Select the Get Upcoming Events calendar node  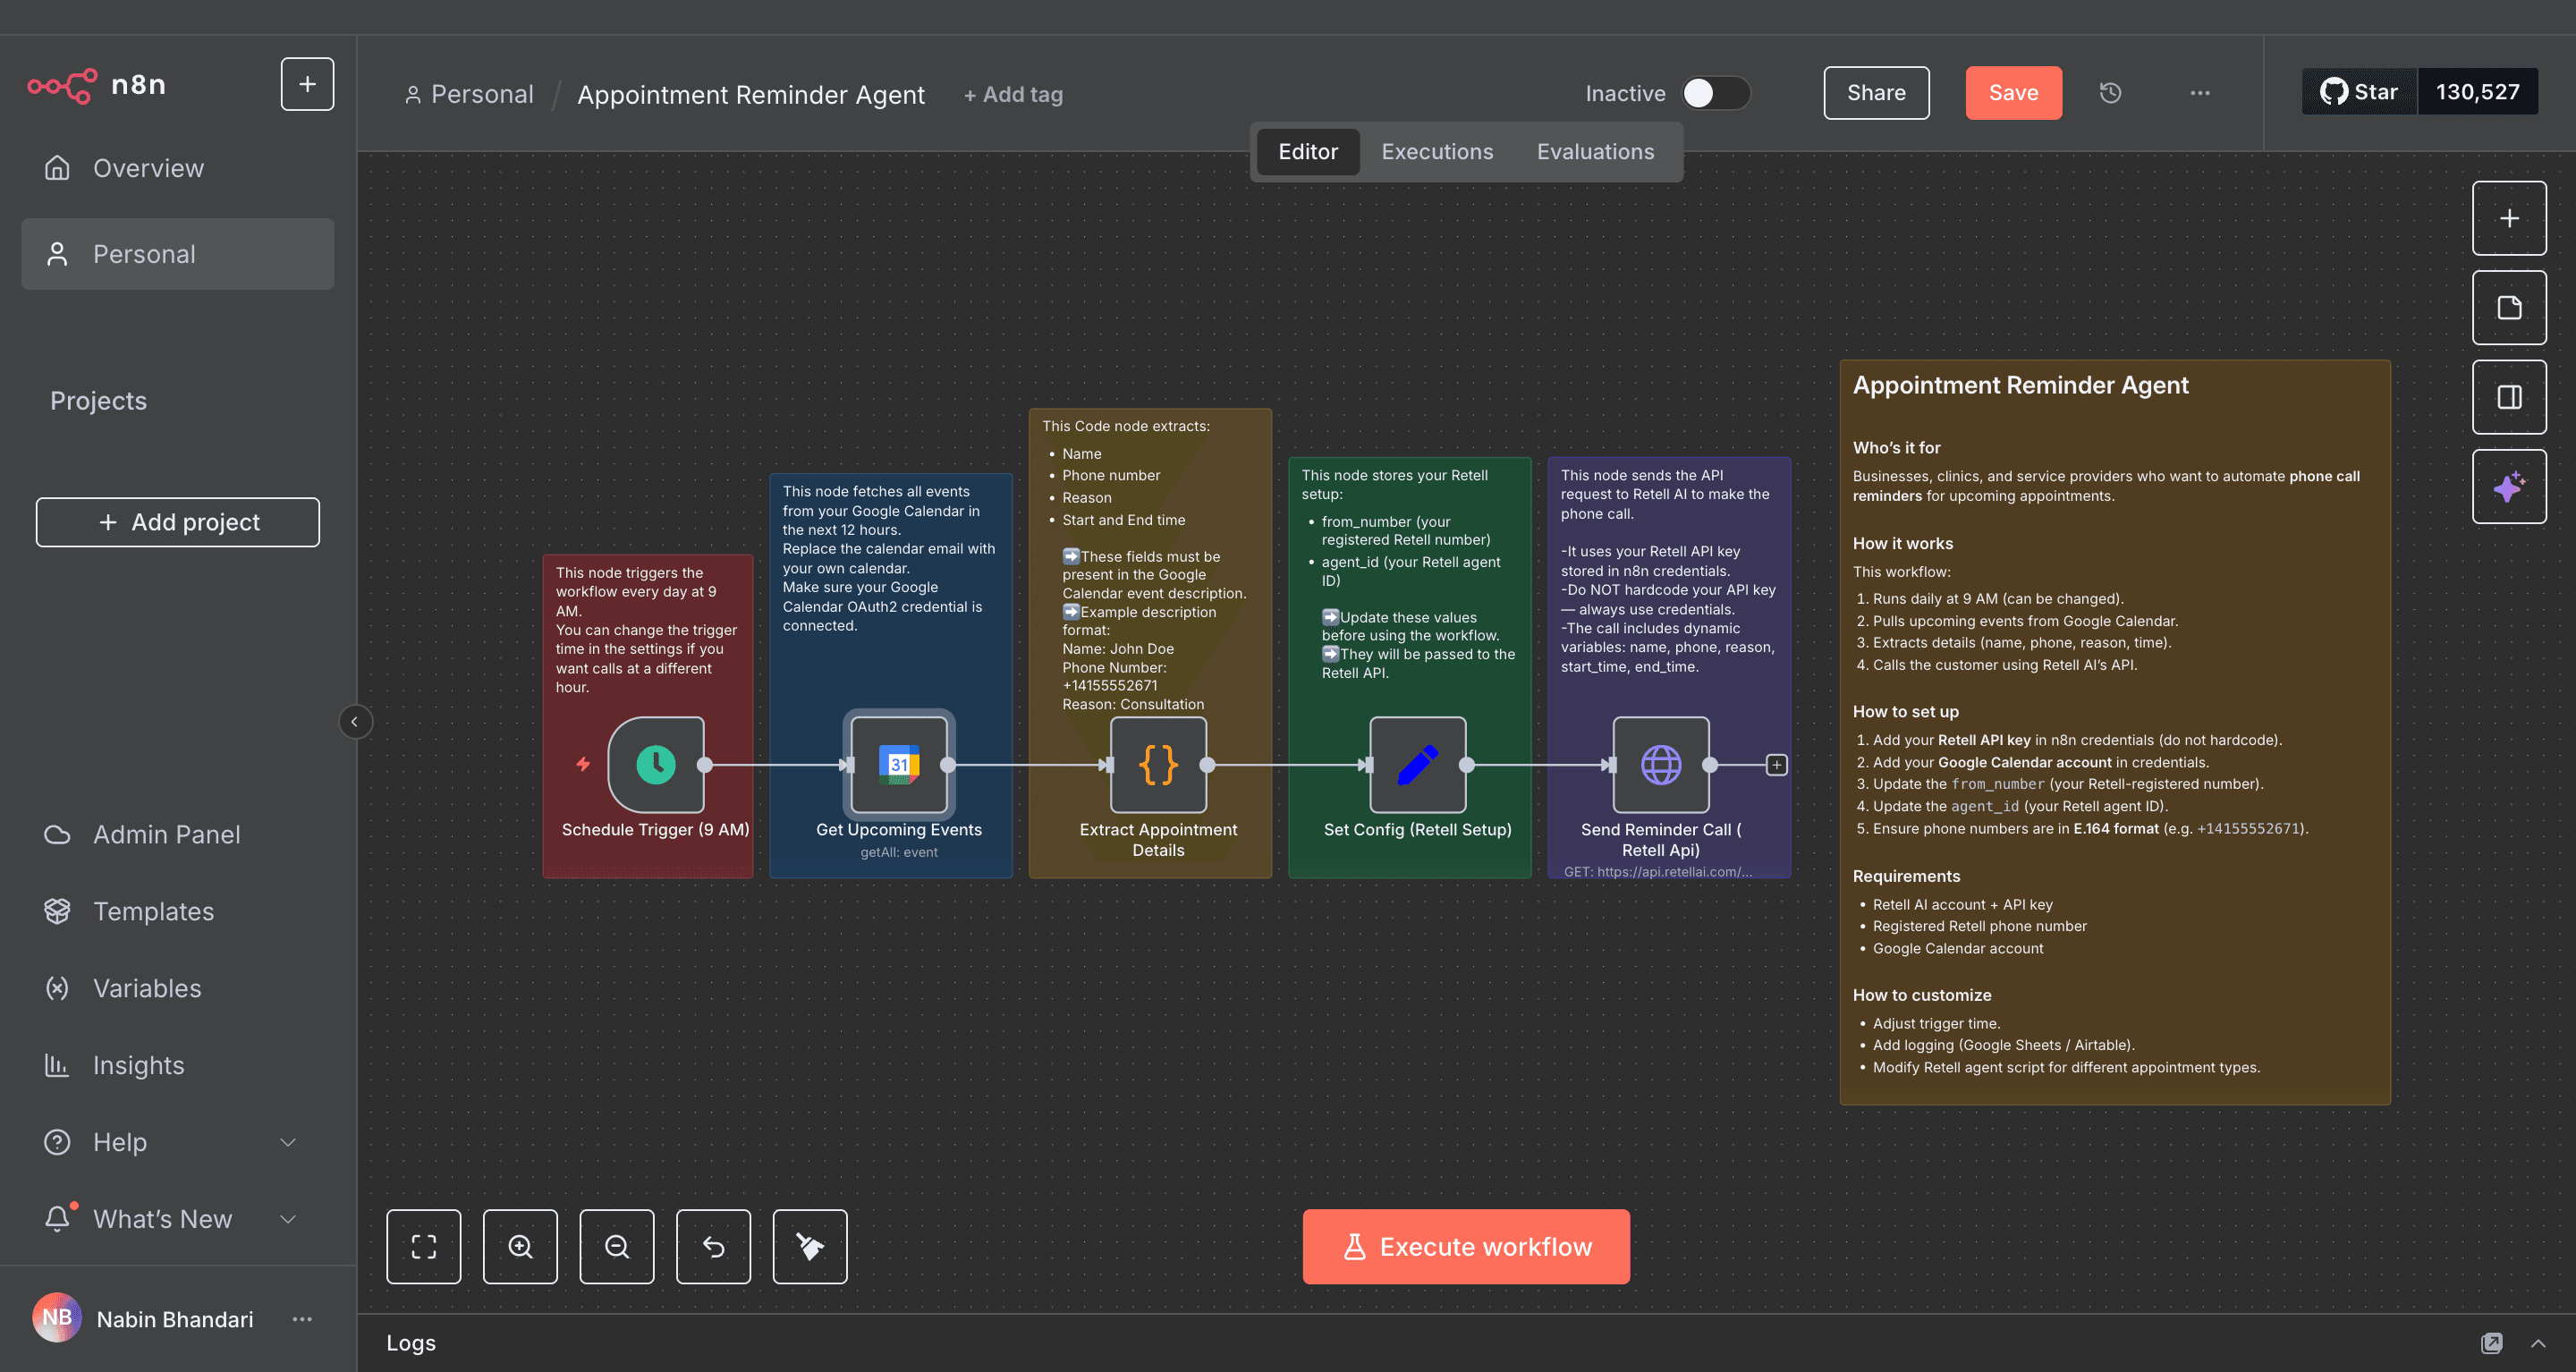tap(899, 765)
